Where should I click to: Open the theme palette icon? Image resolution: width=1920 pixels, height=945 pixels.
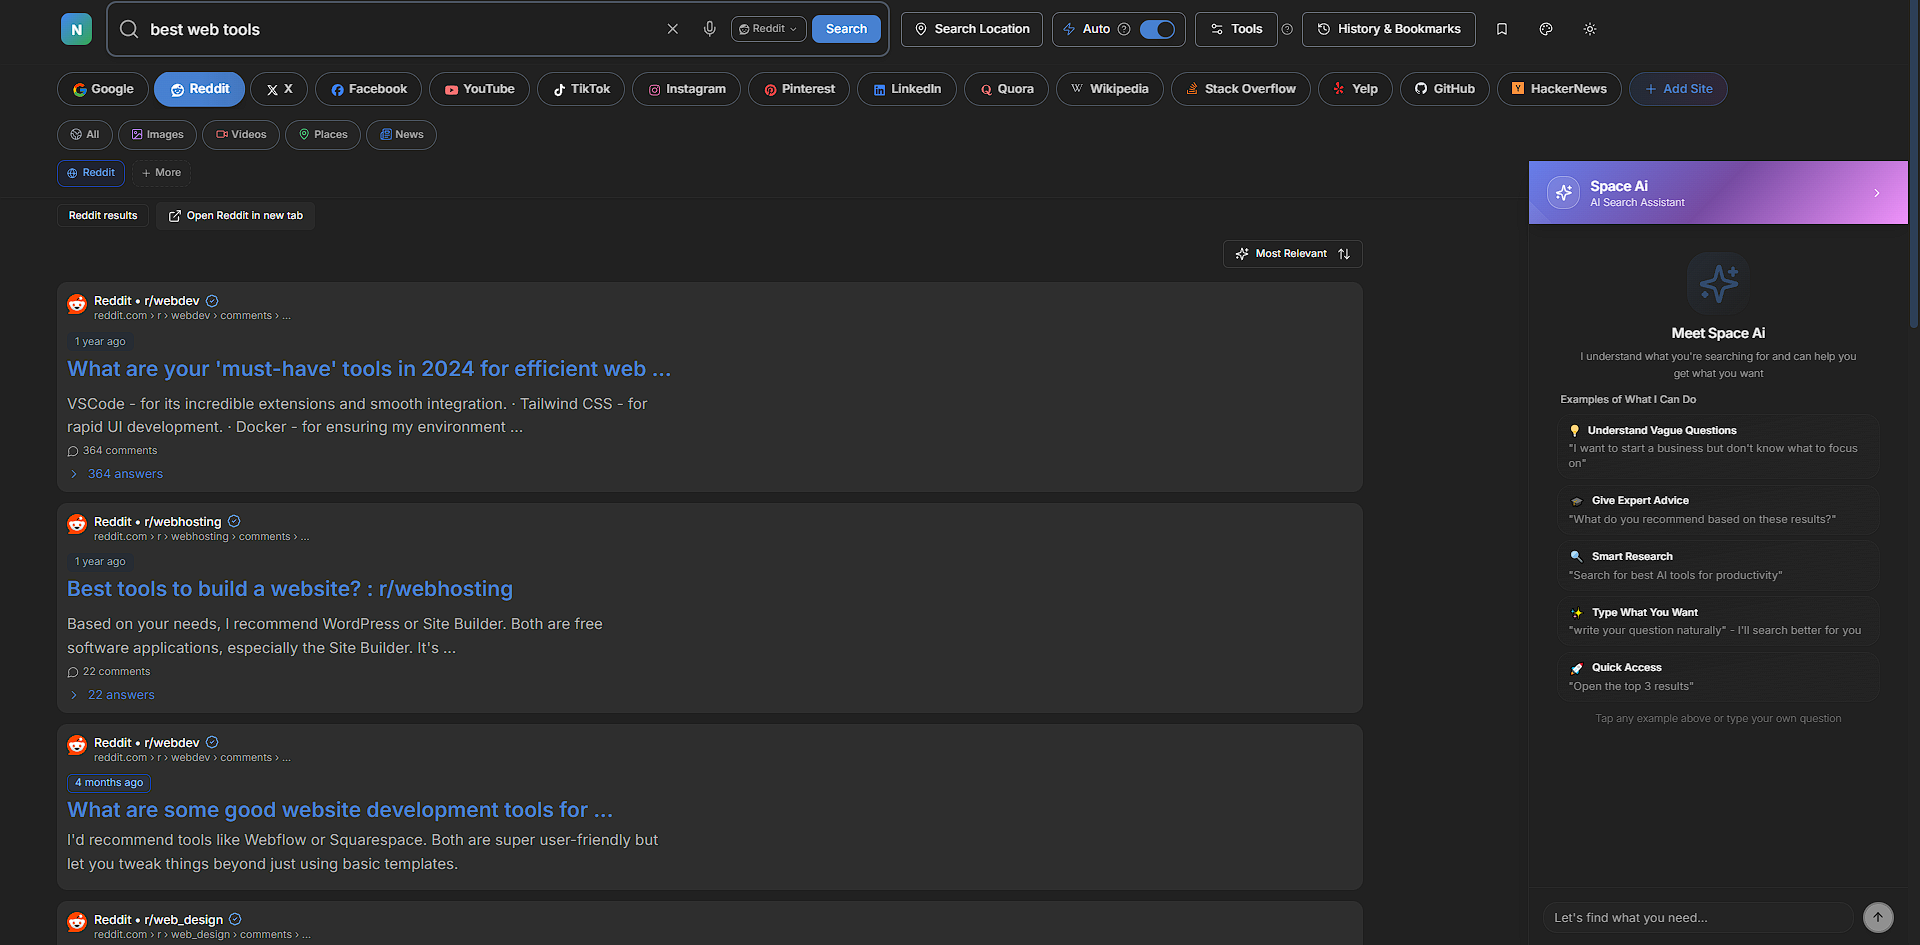[1546, 29]
